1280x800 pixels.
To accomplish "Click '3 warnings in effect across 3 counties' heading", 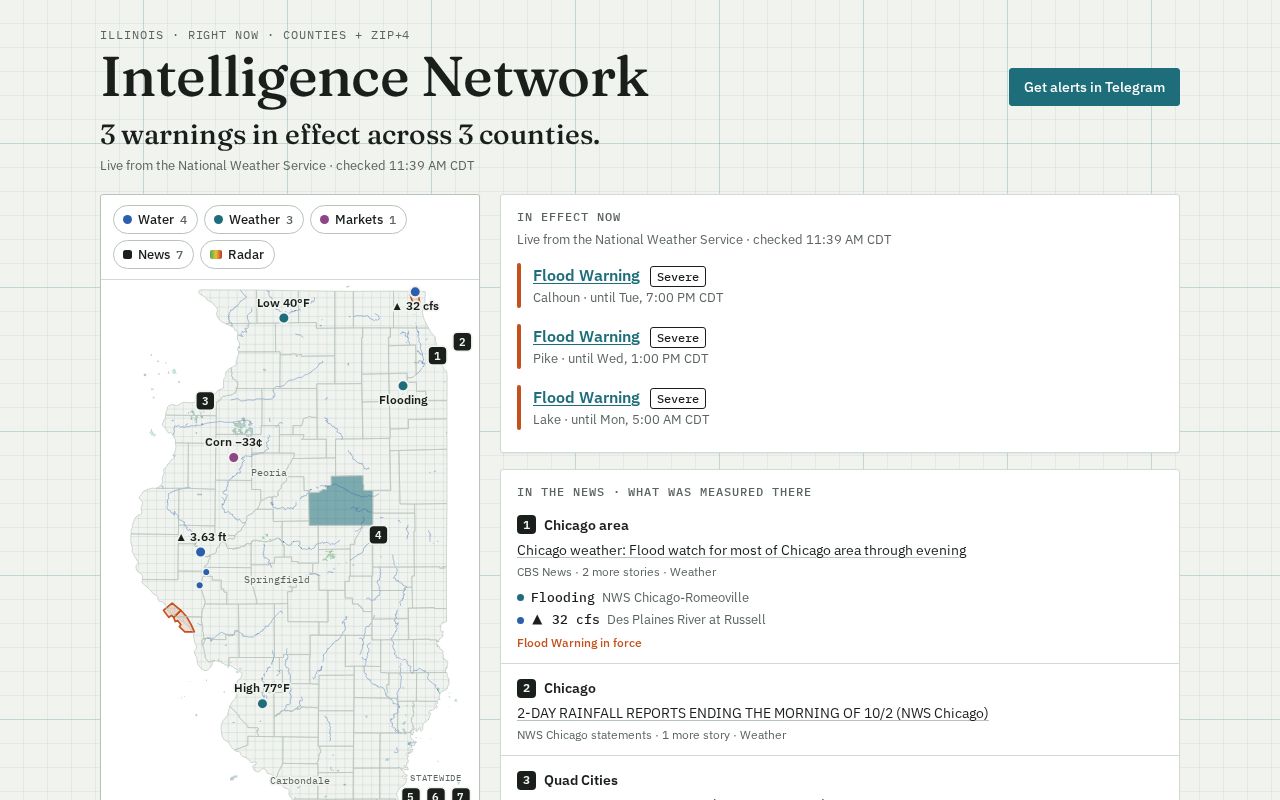I will tap(350, 135).
